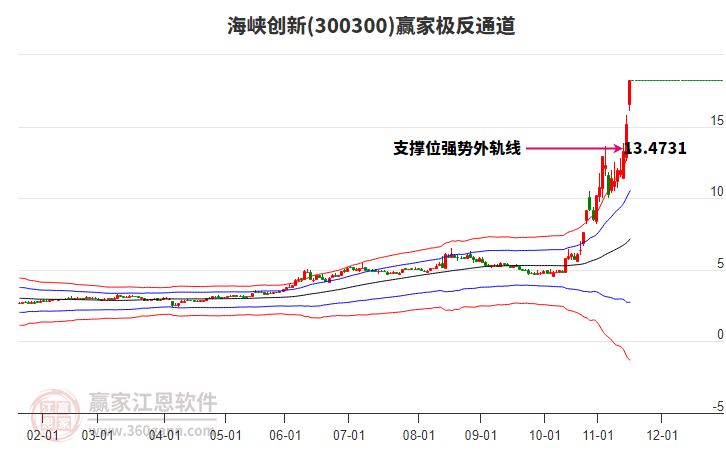The image size is (726, 450).
Task: Click the 10-01 date axis label
Action: point(544,436)
